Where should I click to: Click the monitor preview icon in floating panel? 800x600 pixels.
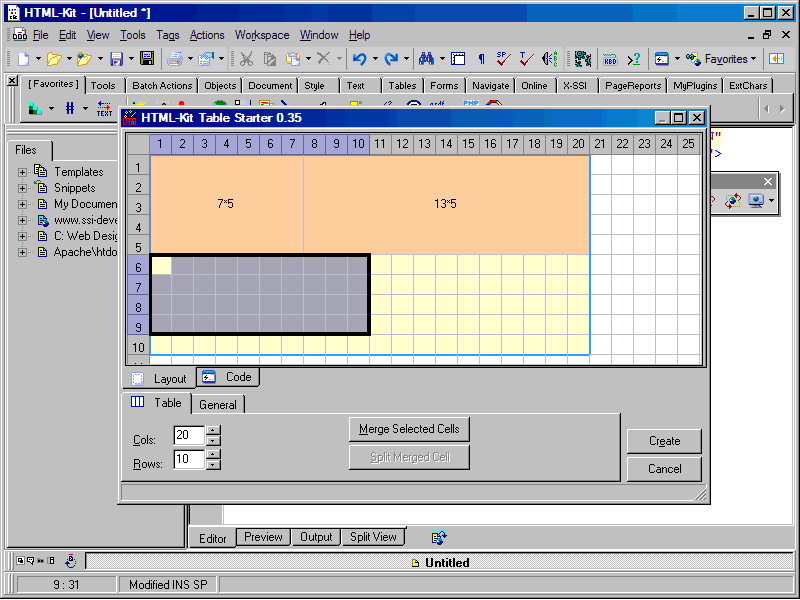[756, 201]
